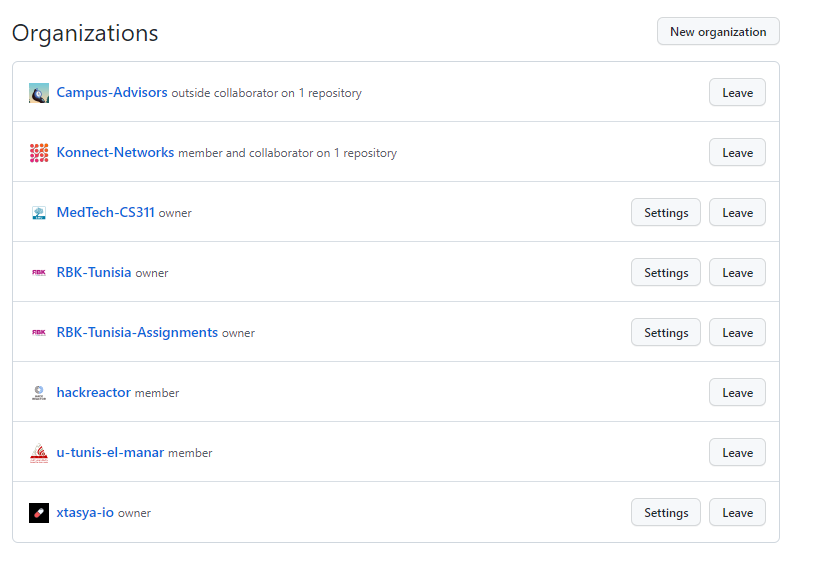823x571 pixels.
Task: Leave the MedTech-CS311 organization
Action: click(x=737, y=212)
